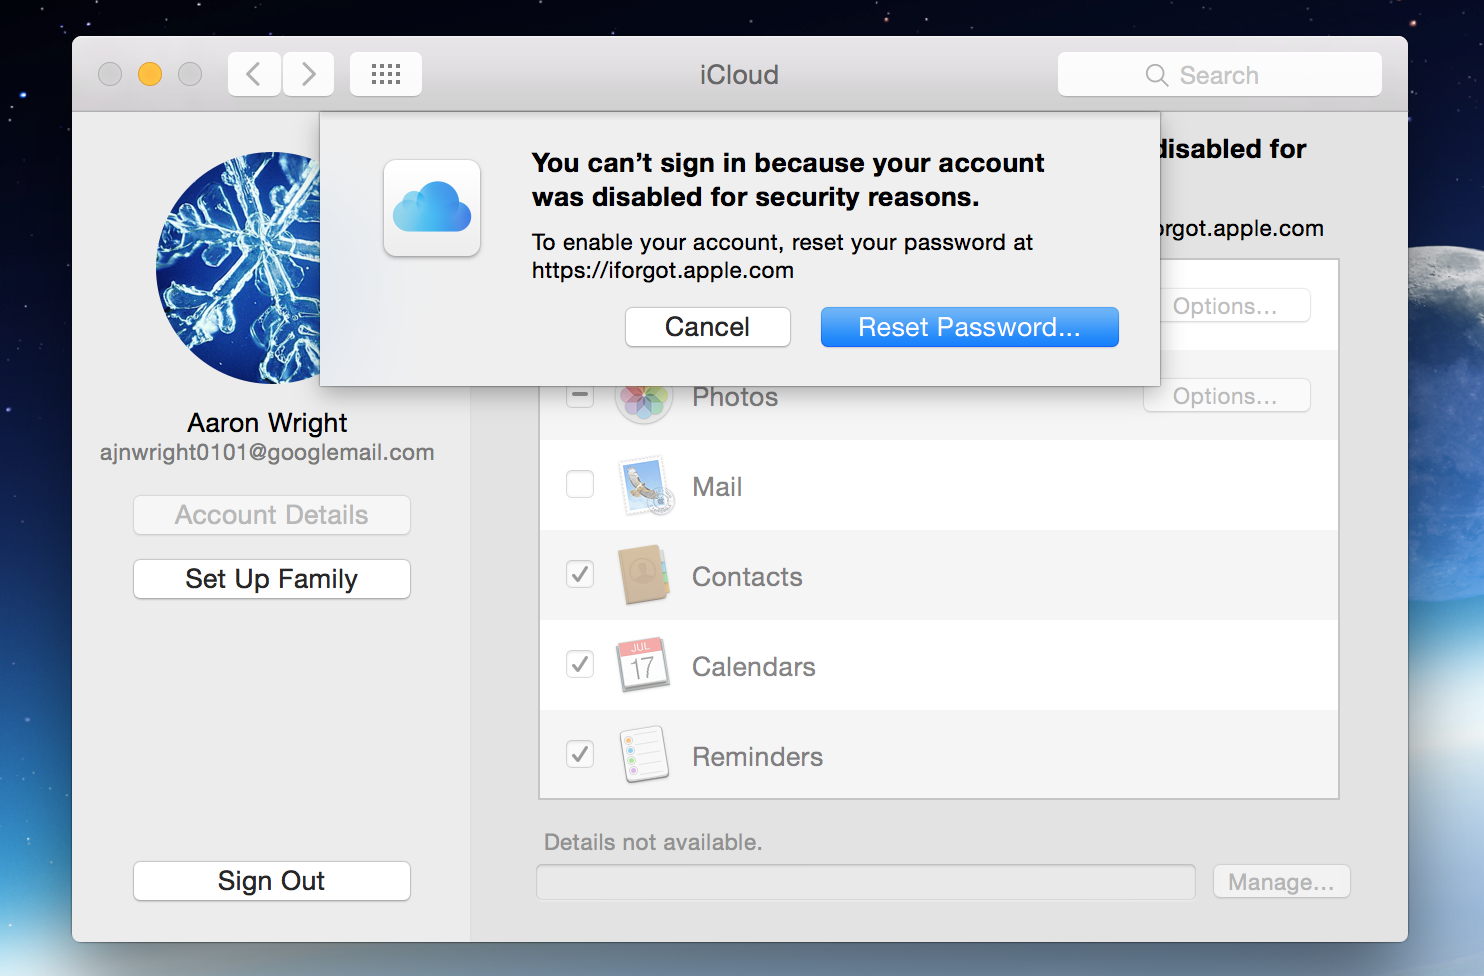Viewport: 1484px width, 976px height.
Task: Click the ajnwright0101@googlemail.com address
Action: point(267,452)
